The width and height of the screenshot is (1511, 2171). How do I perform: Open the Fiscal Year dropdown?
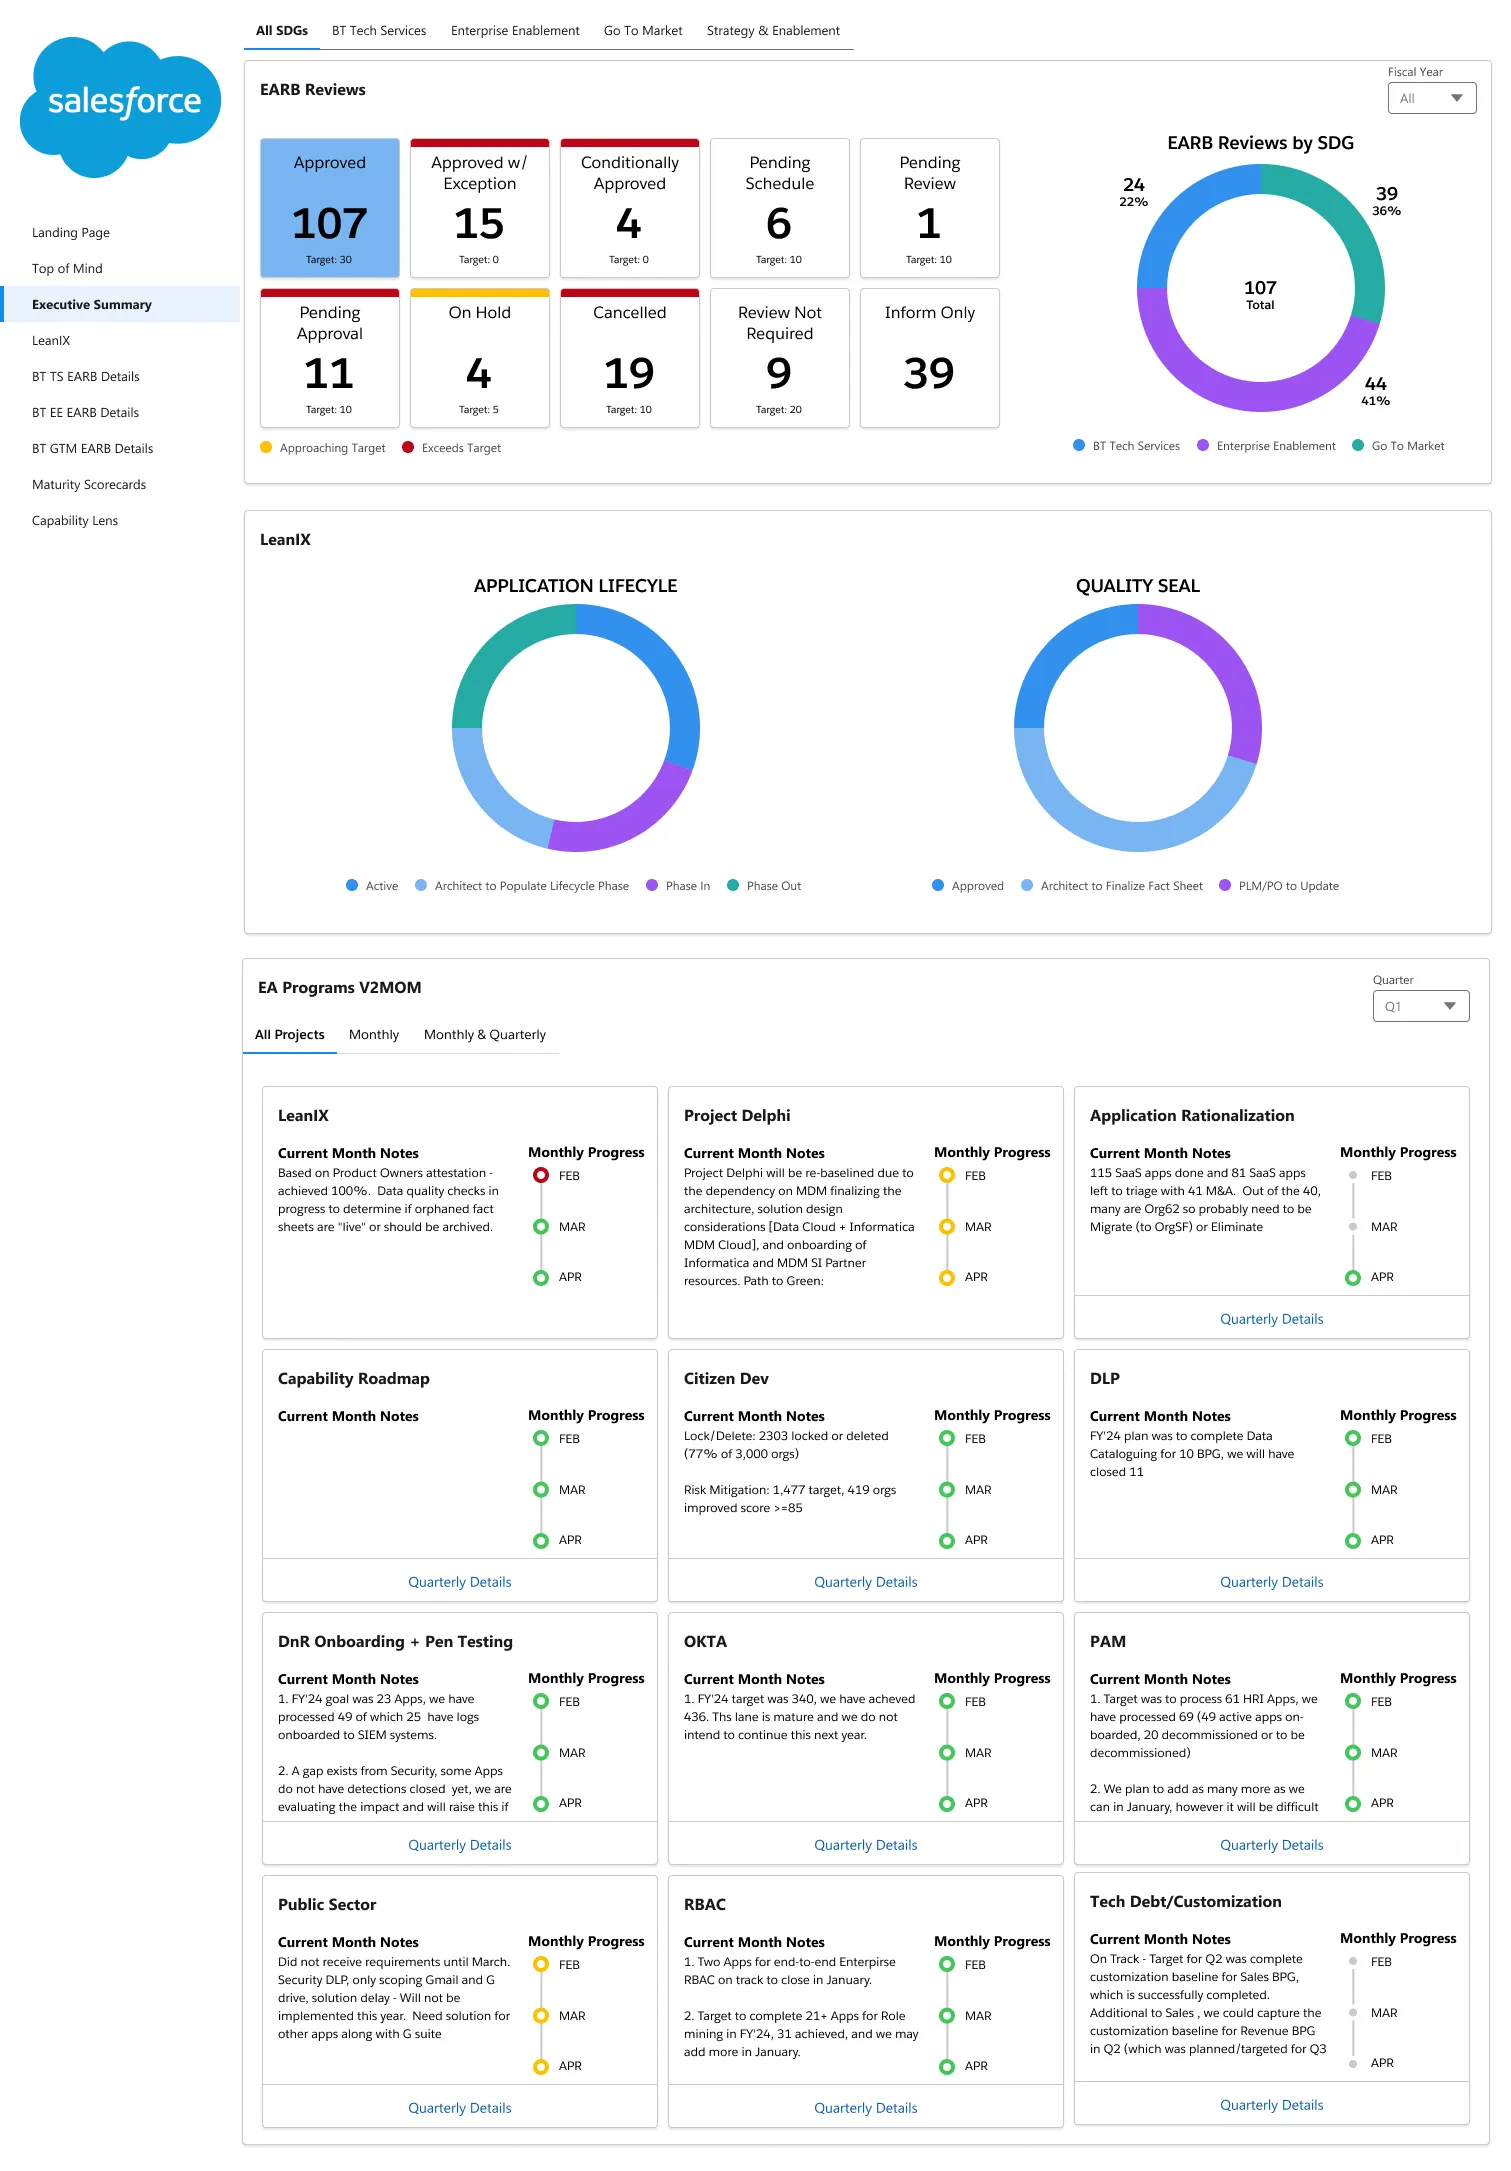1432,98
